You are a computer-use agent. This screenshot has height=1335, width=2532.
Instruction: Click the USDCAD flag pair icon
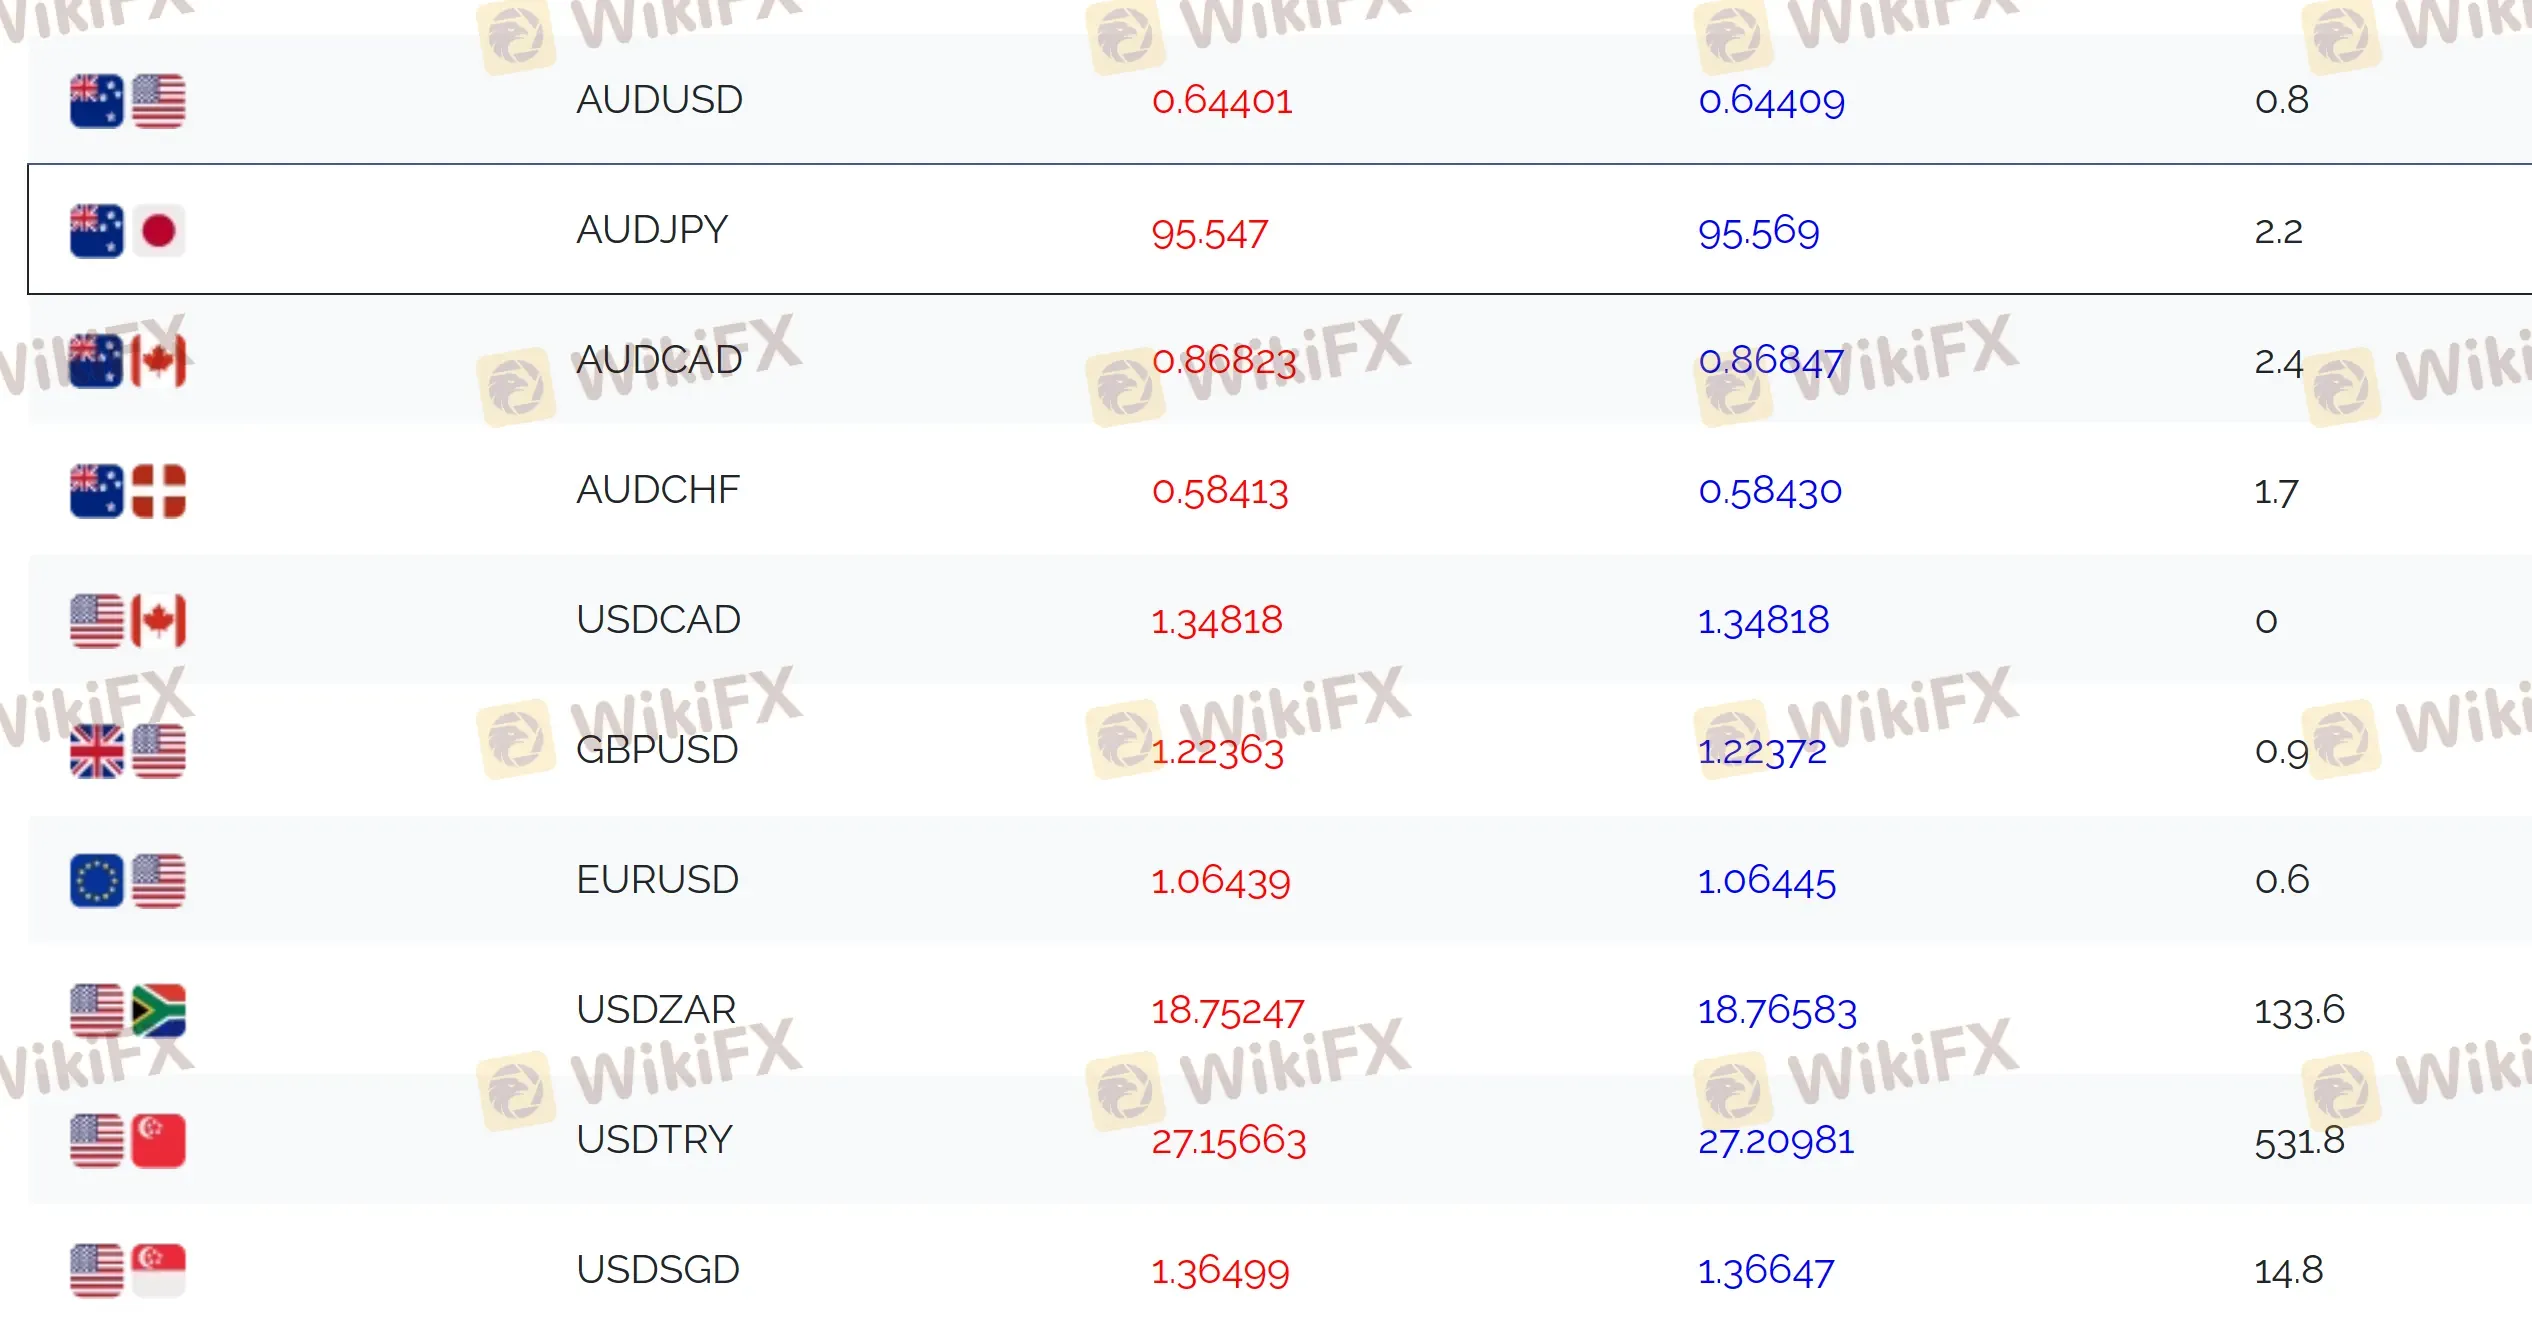(127, 621)
